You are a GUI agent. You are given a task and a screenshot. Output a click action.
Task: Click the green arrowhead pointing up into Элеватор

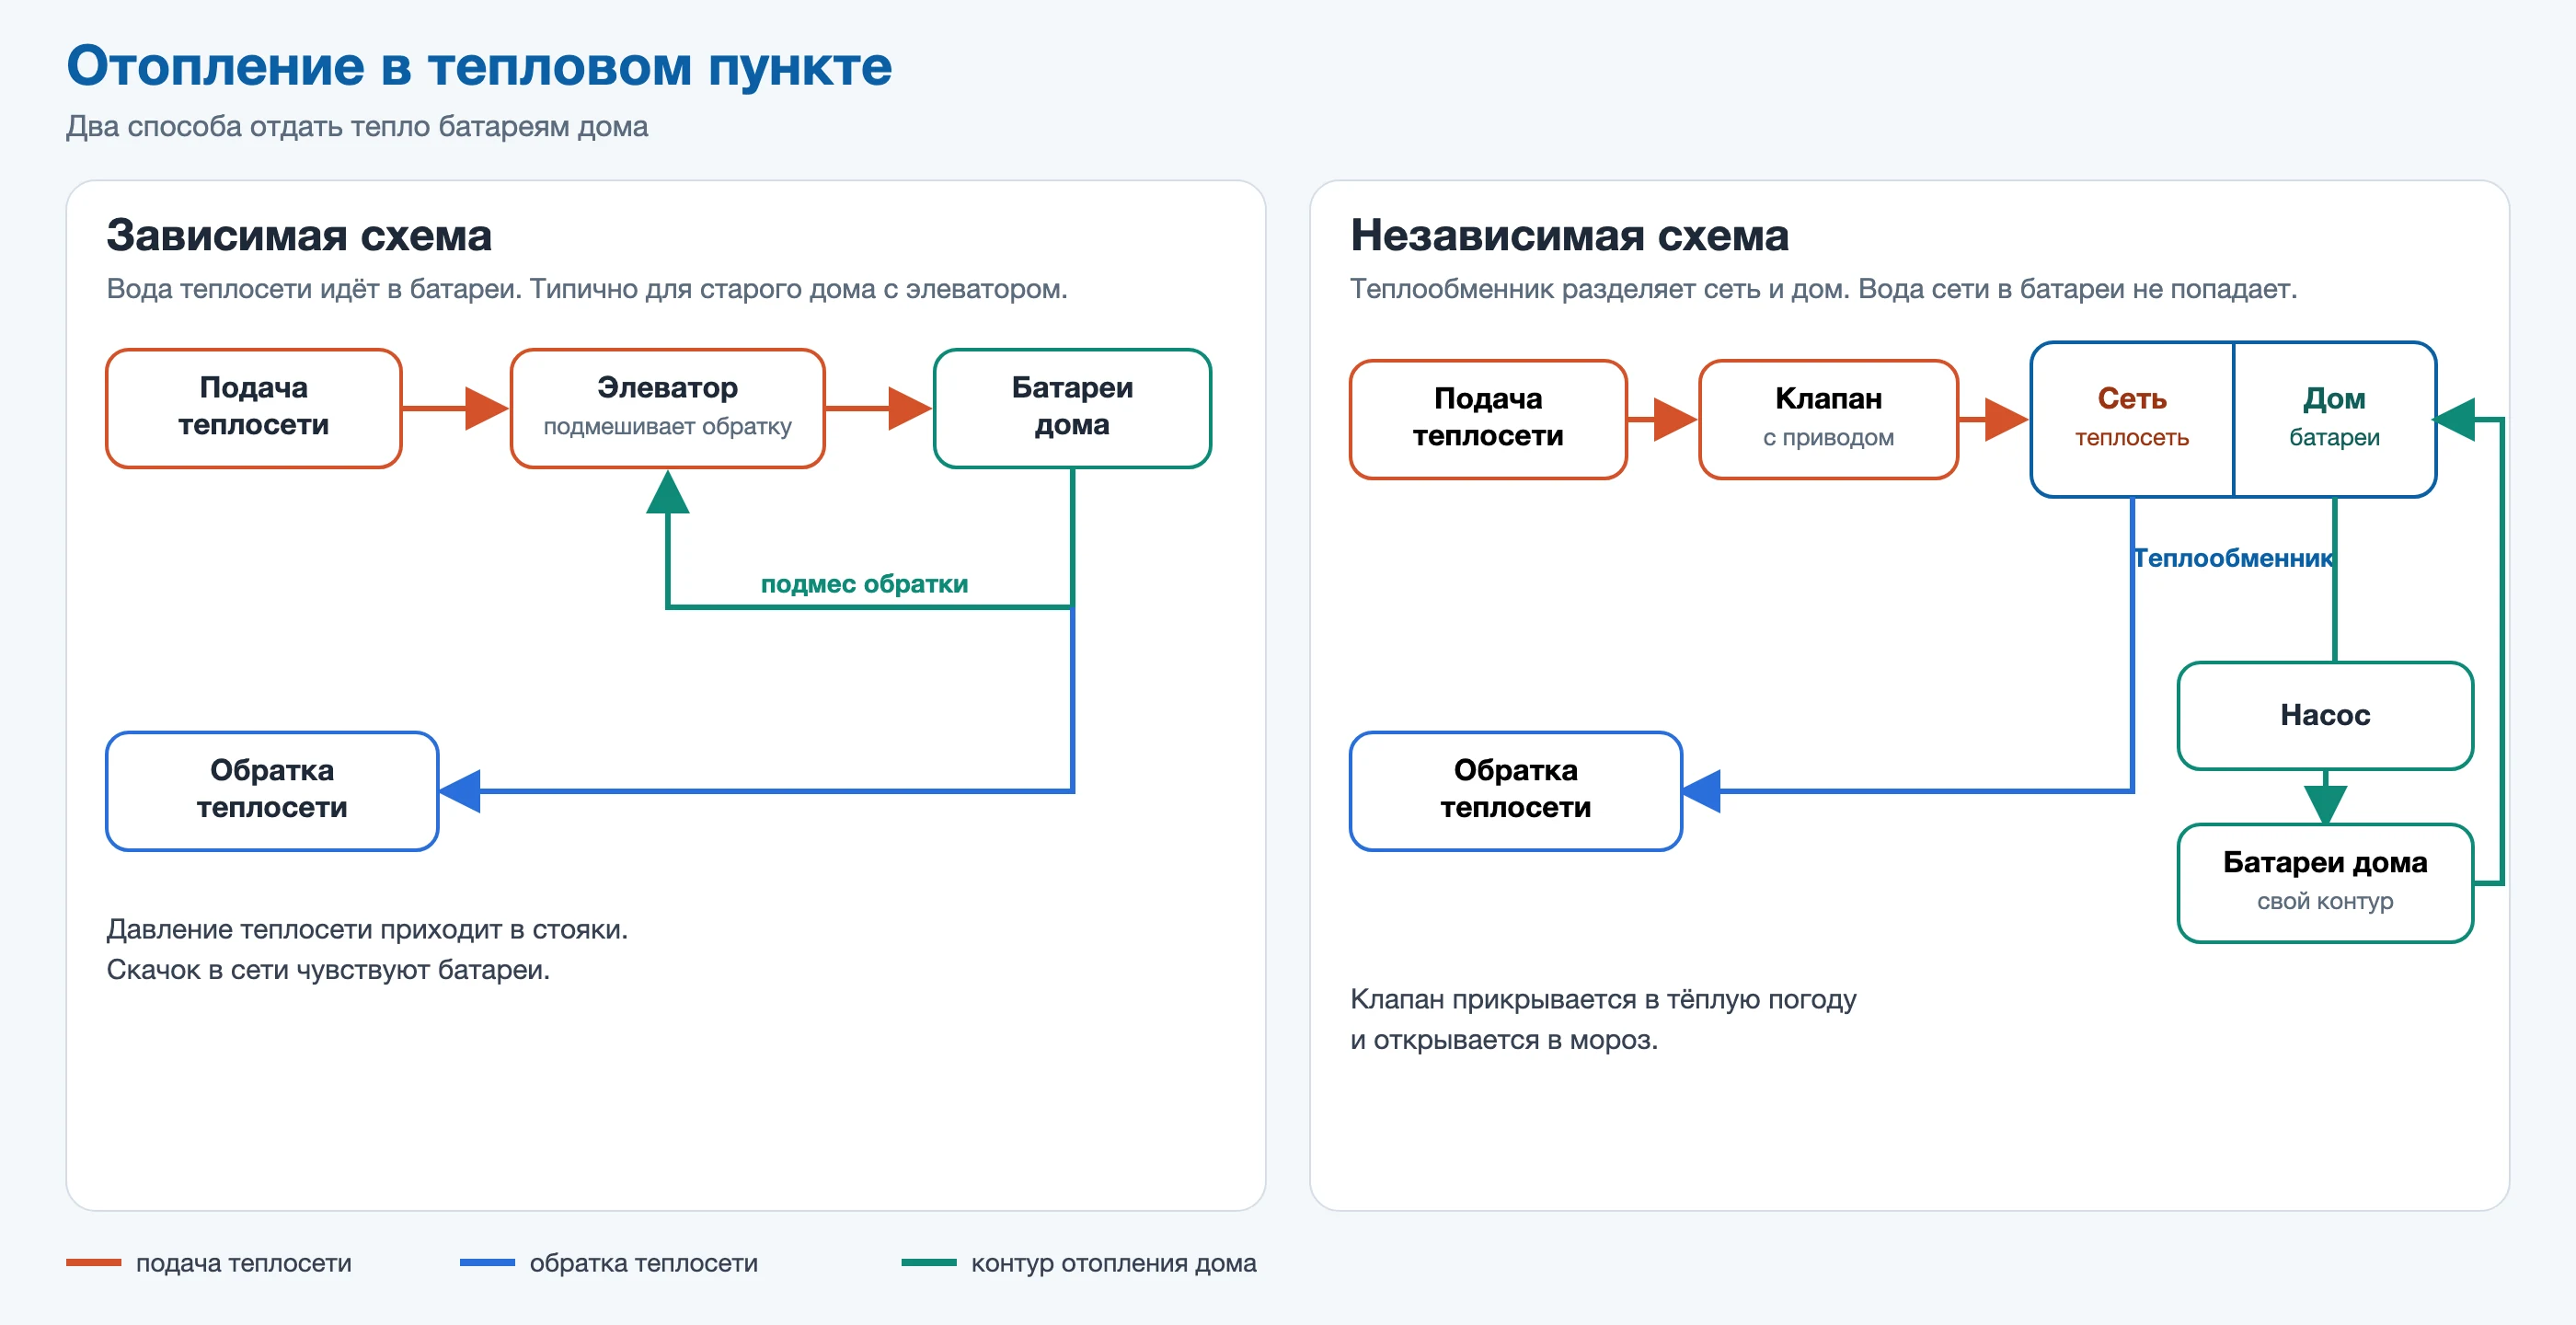tap(667, 491)
